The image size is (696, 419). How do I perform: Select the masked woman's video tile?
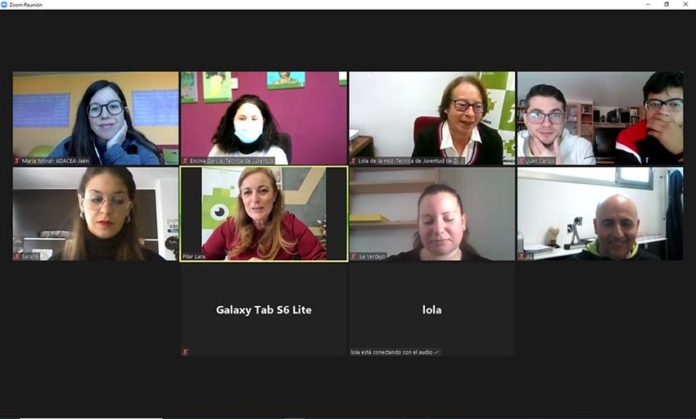[264, 119]
